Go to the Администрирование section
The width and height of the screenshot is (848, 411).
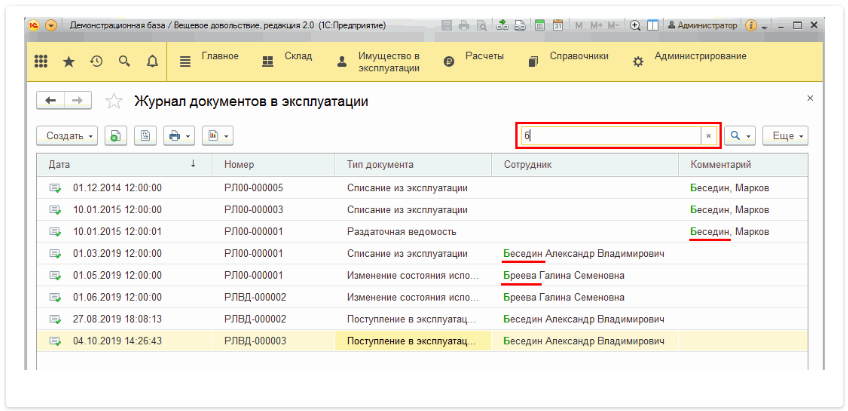coord(699,57)
